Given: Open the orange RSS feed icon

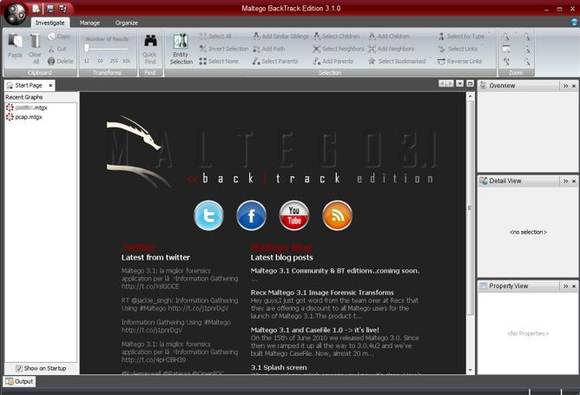Looking at the screenshot, I should pos(337,215).
